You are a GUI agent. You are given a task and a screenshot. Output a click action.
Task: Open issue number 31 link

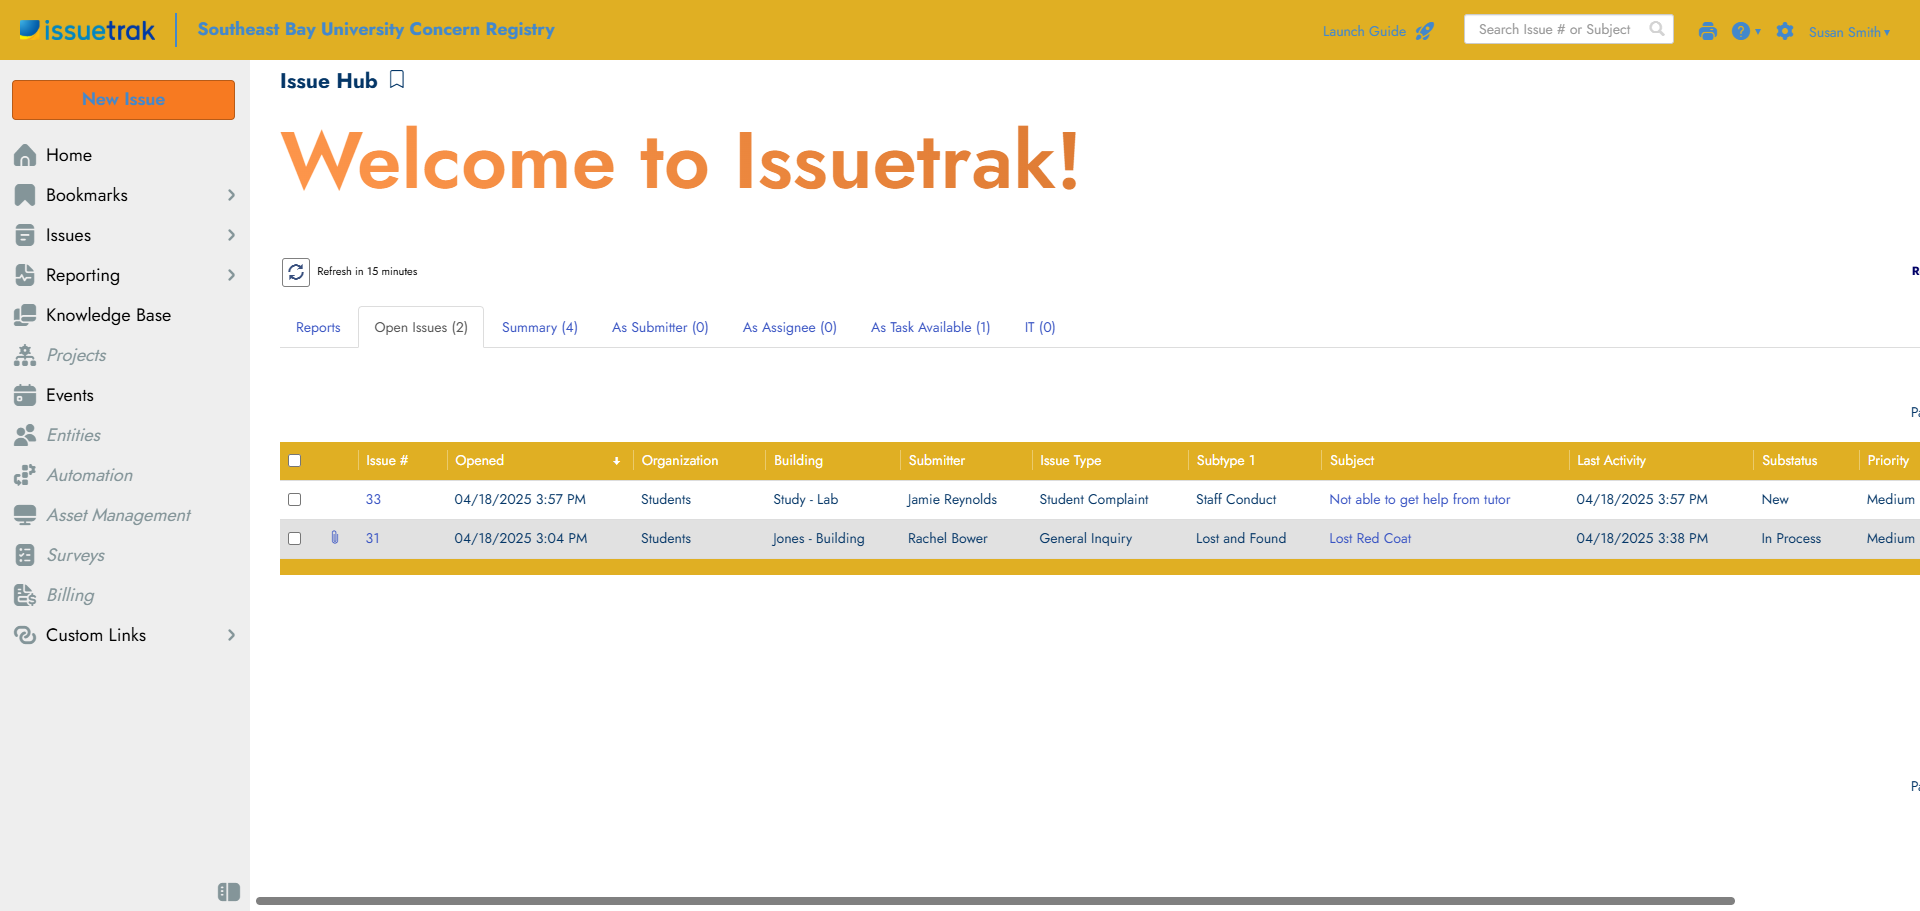[x=372, y=538]
